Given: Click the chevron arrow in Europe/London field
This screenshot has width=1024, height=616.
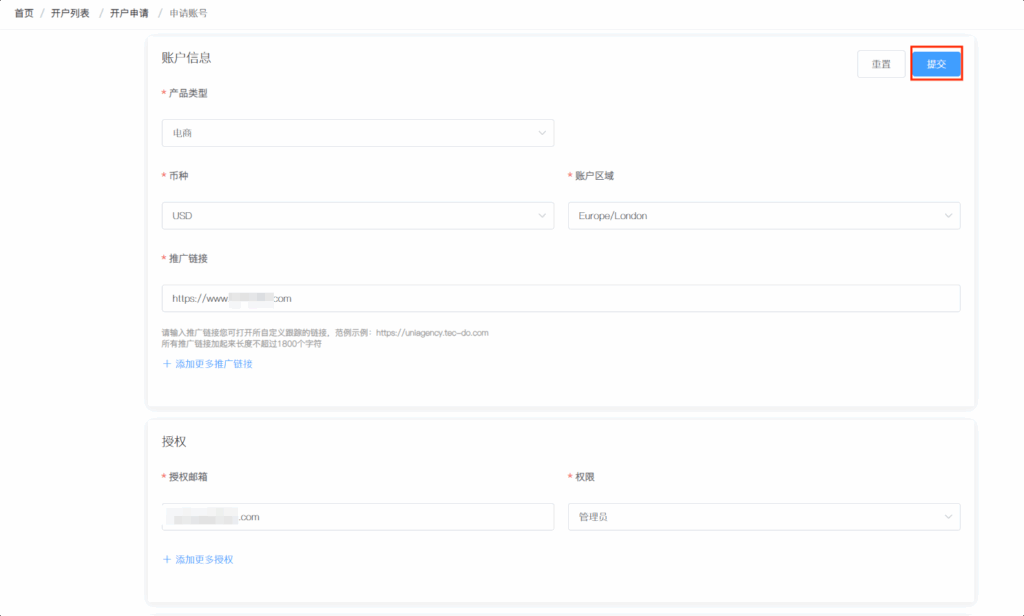Looking at the screenshot, I should [x=948, y=216].
